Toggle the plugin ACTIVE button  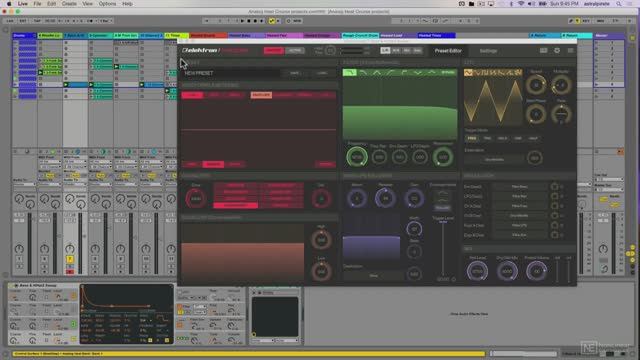[x=294, y=51]
